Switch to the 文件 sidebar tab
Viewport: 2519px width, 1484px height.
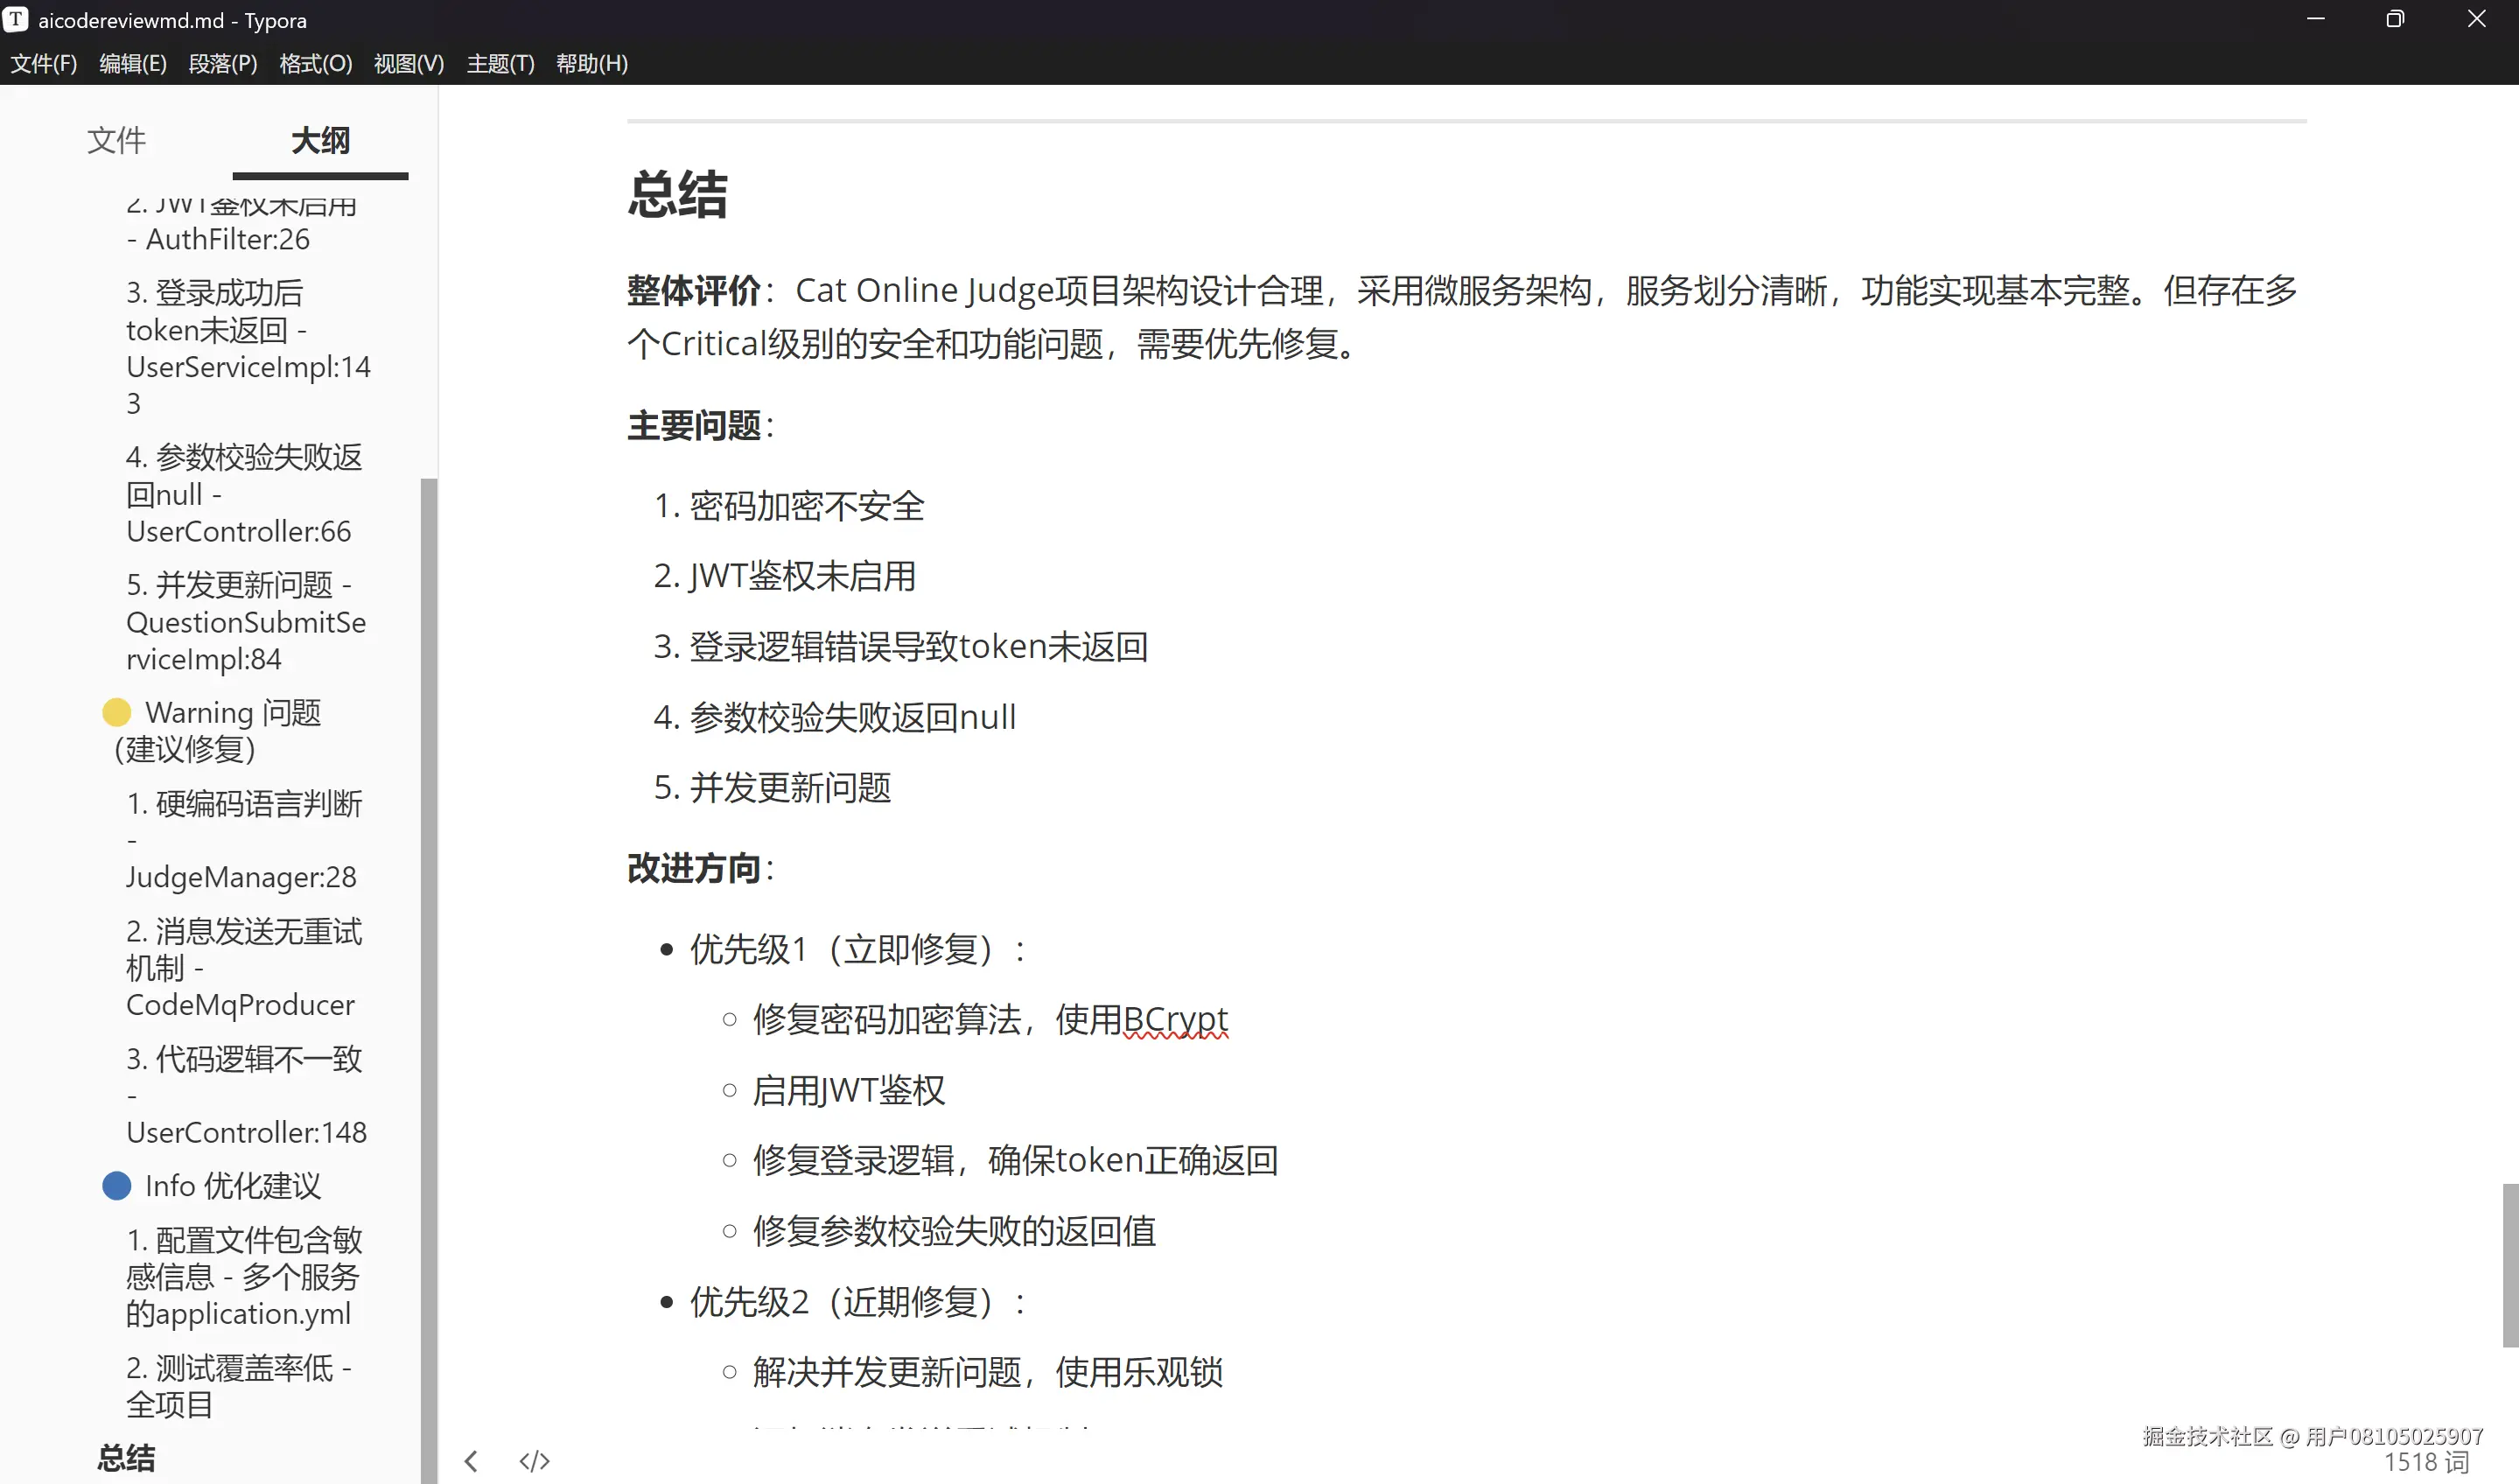[x=116, y=140]
